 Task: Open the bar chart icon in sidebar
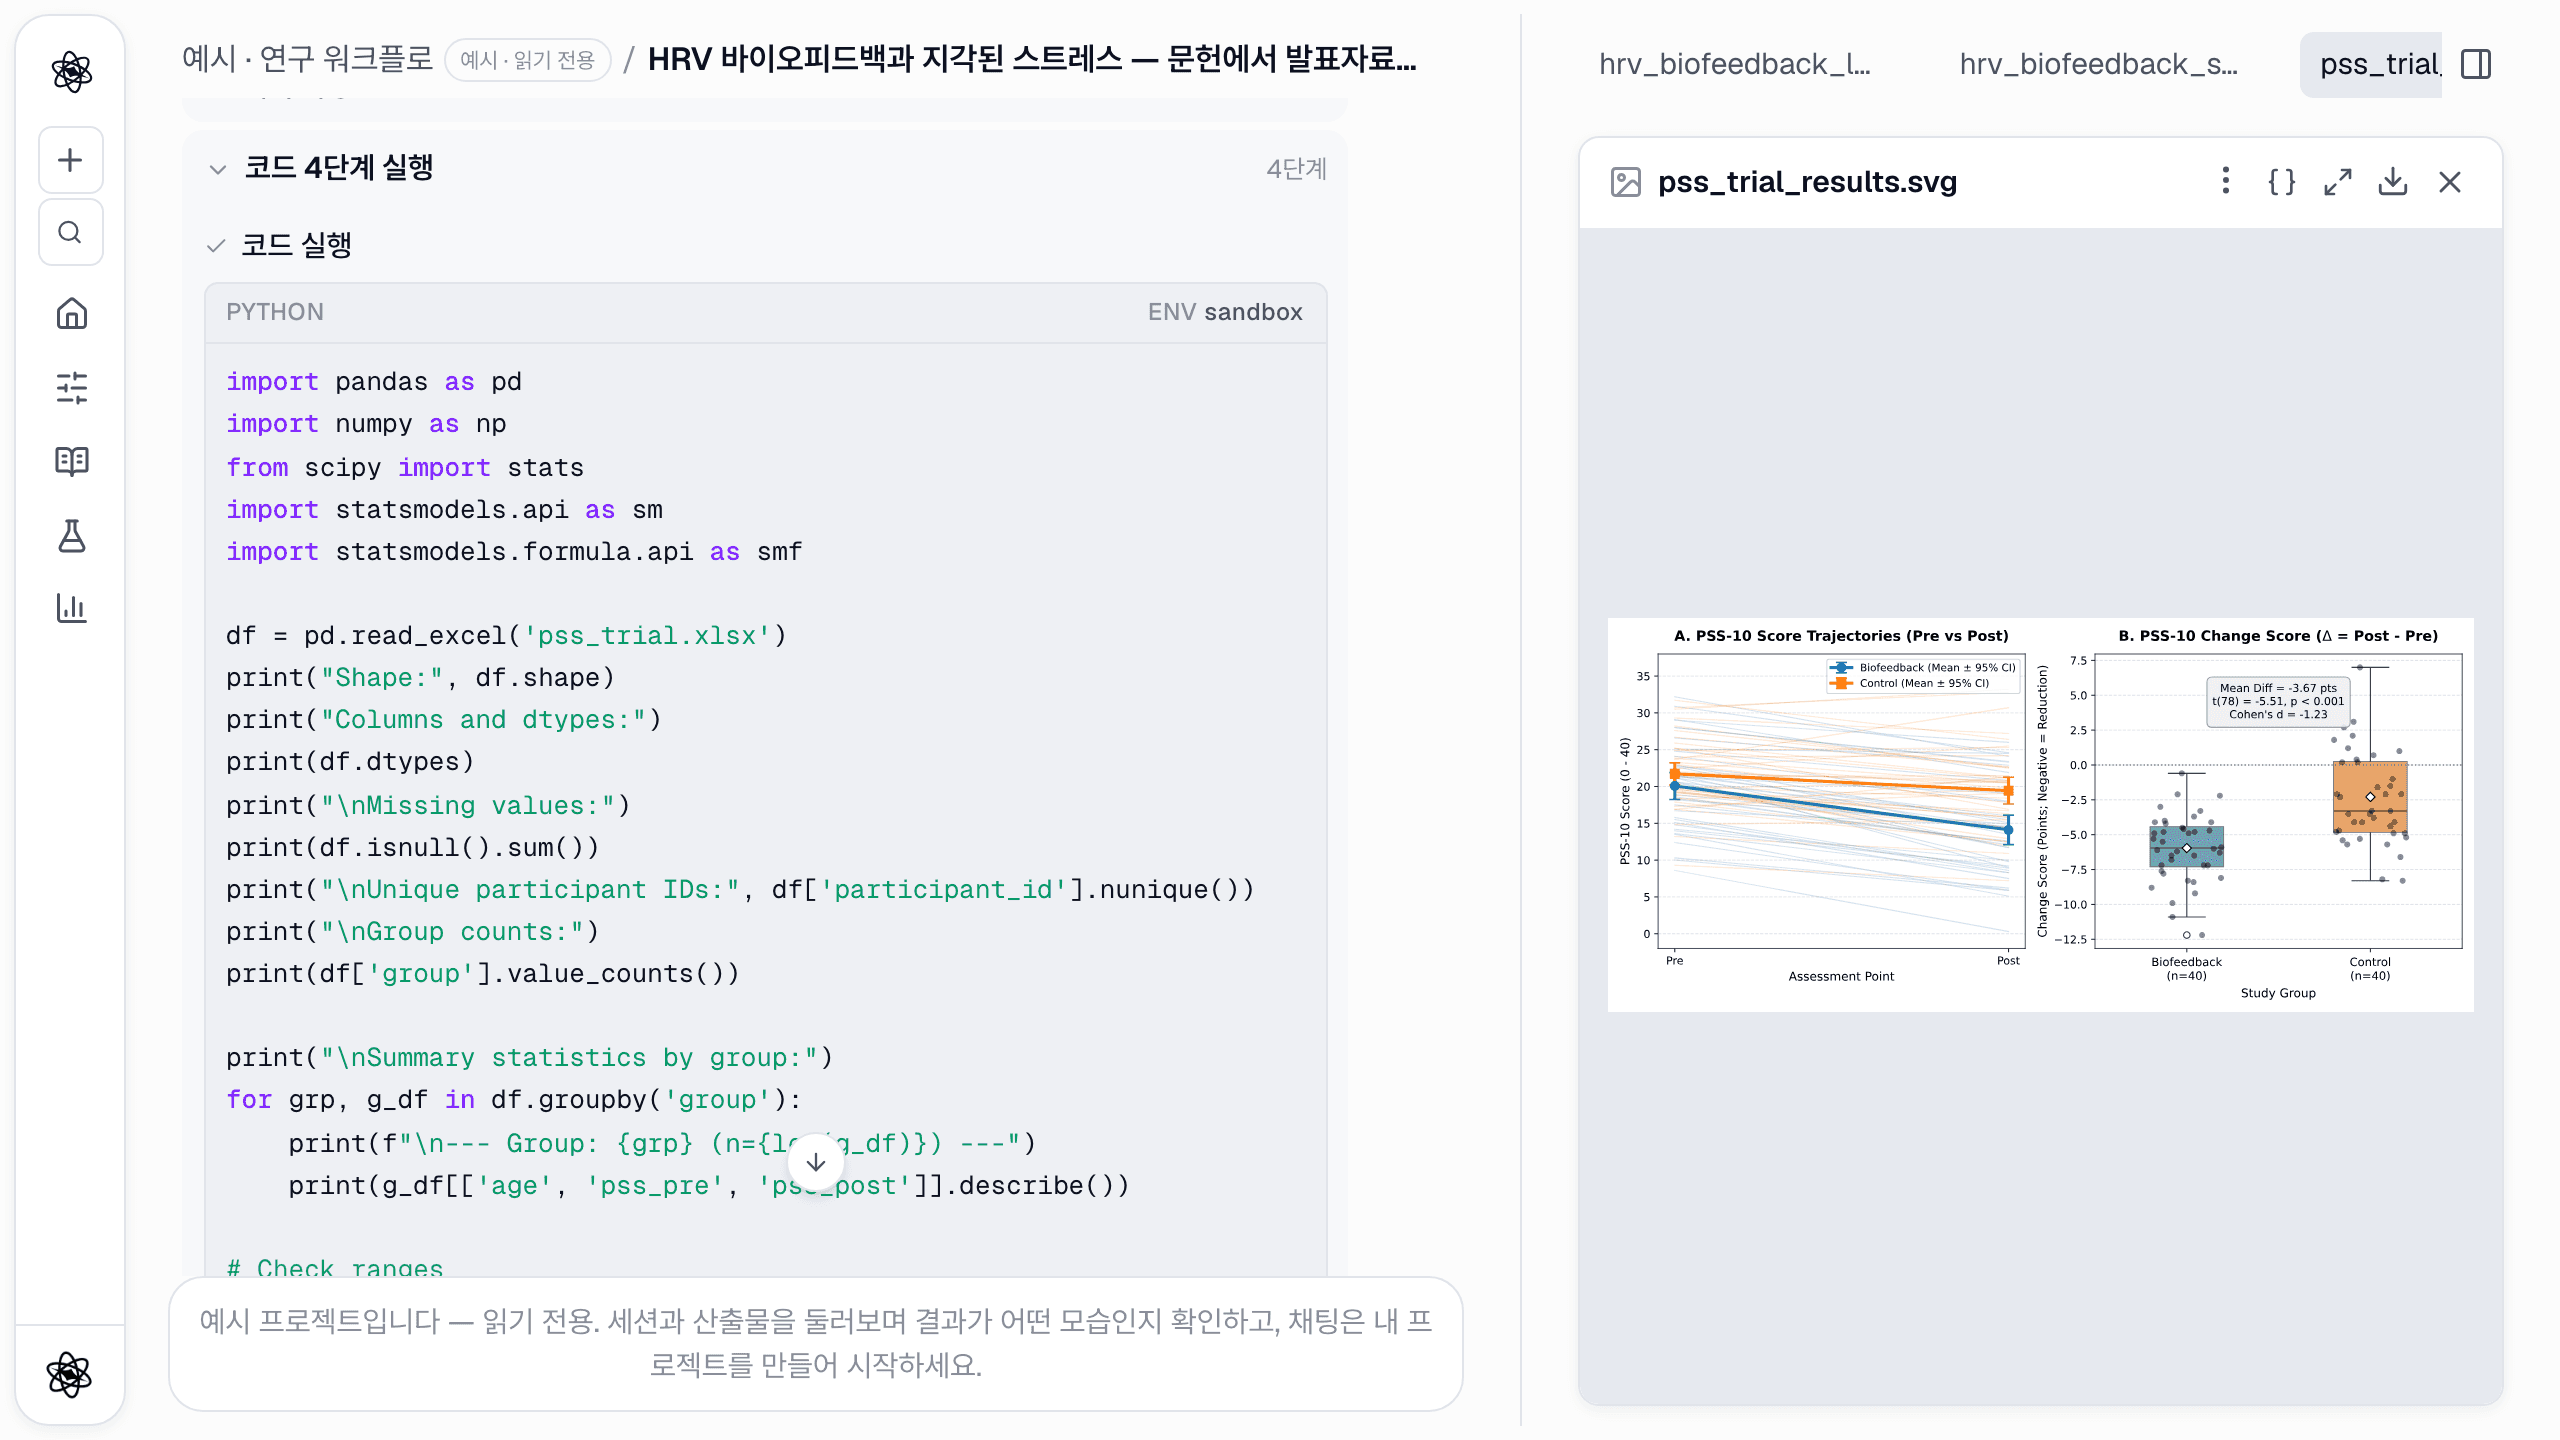point(71,608)
